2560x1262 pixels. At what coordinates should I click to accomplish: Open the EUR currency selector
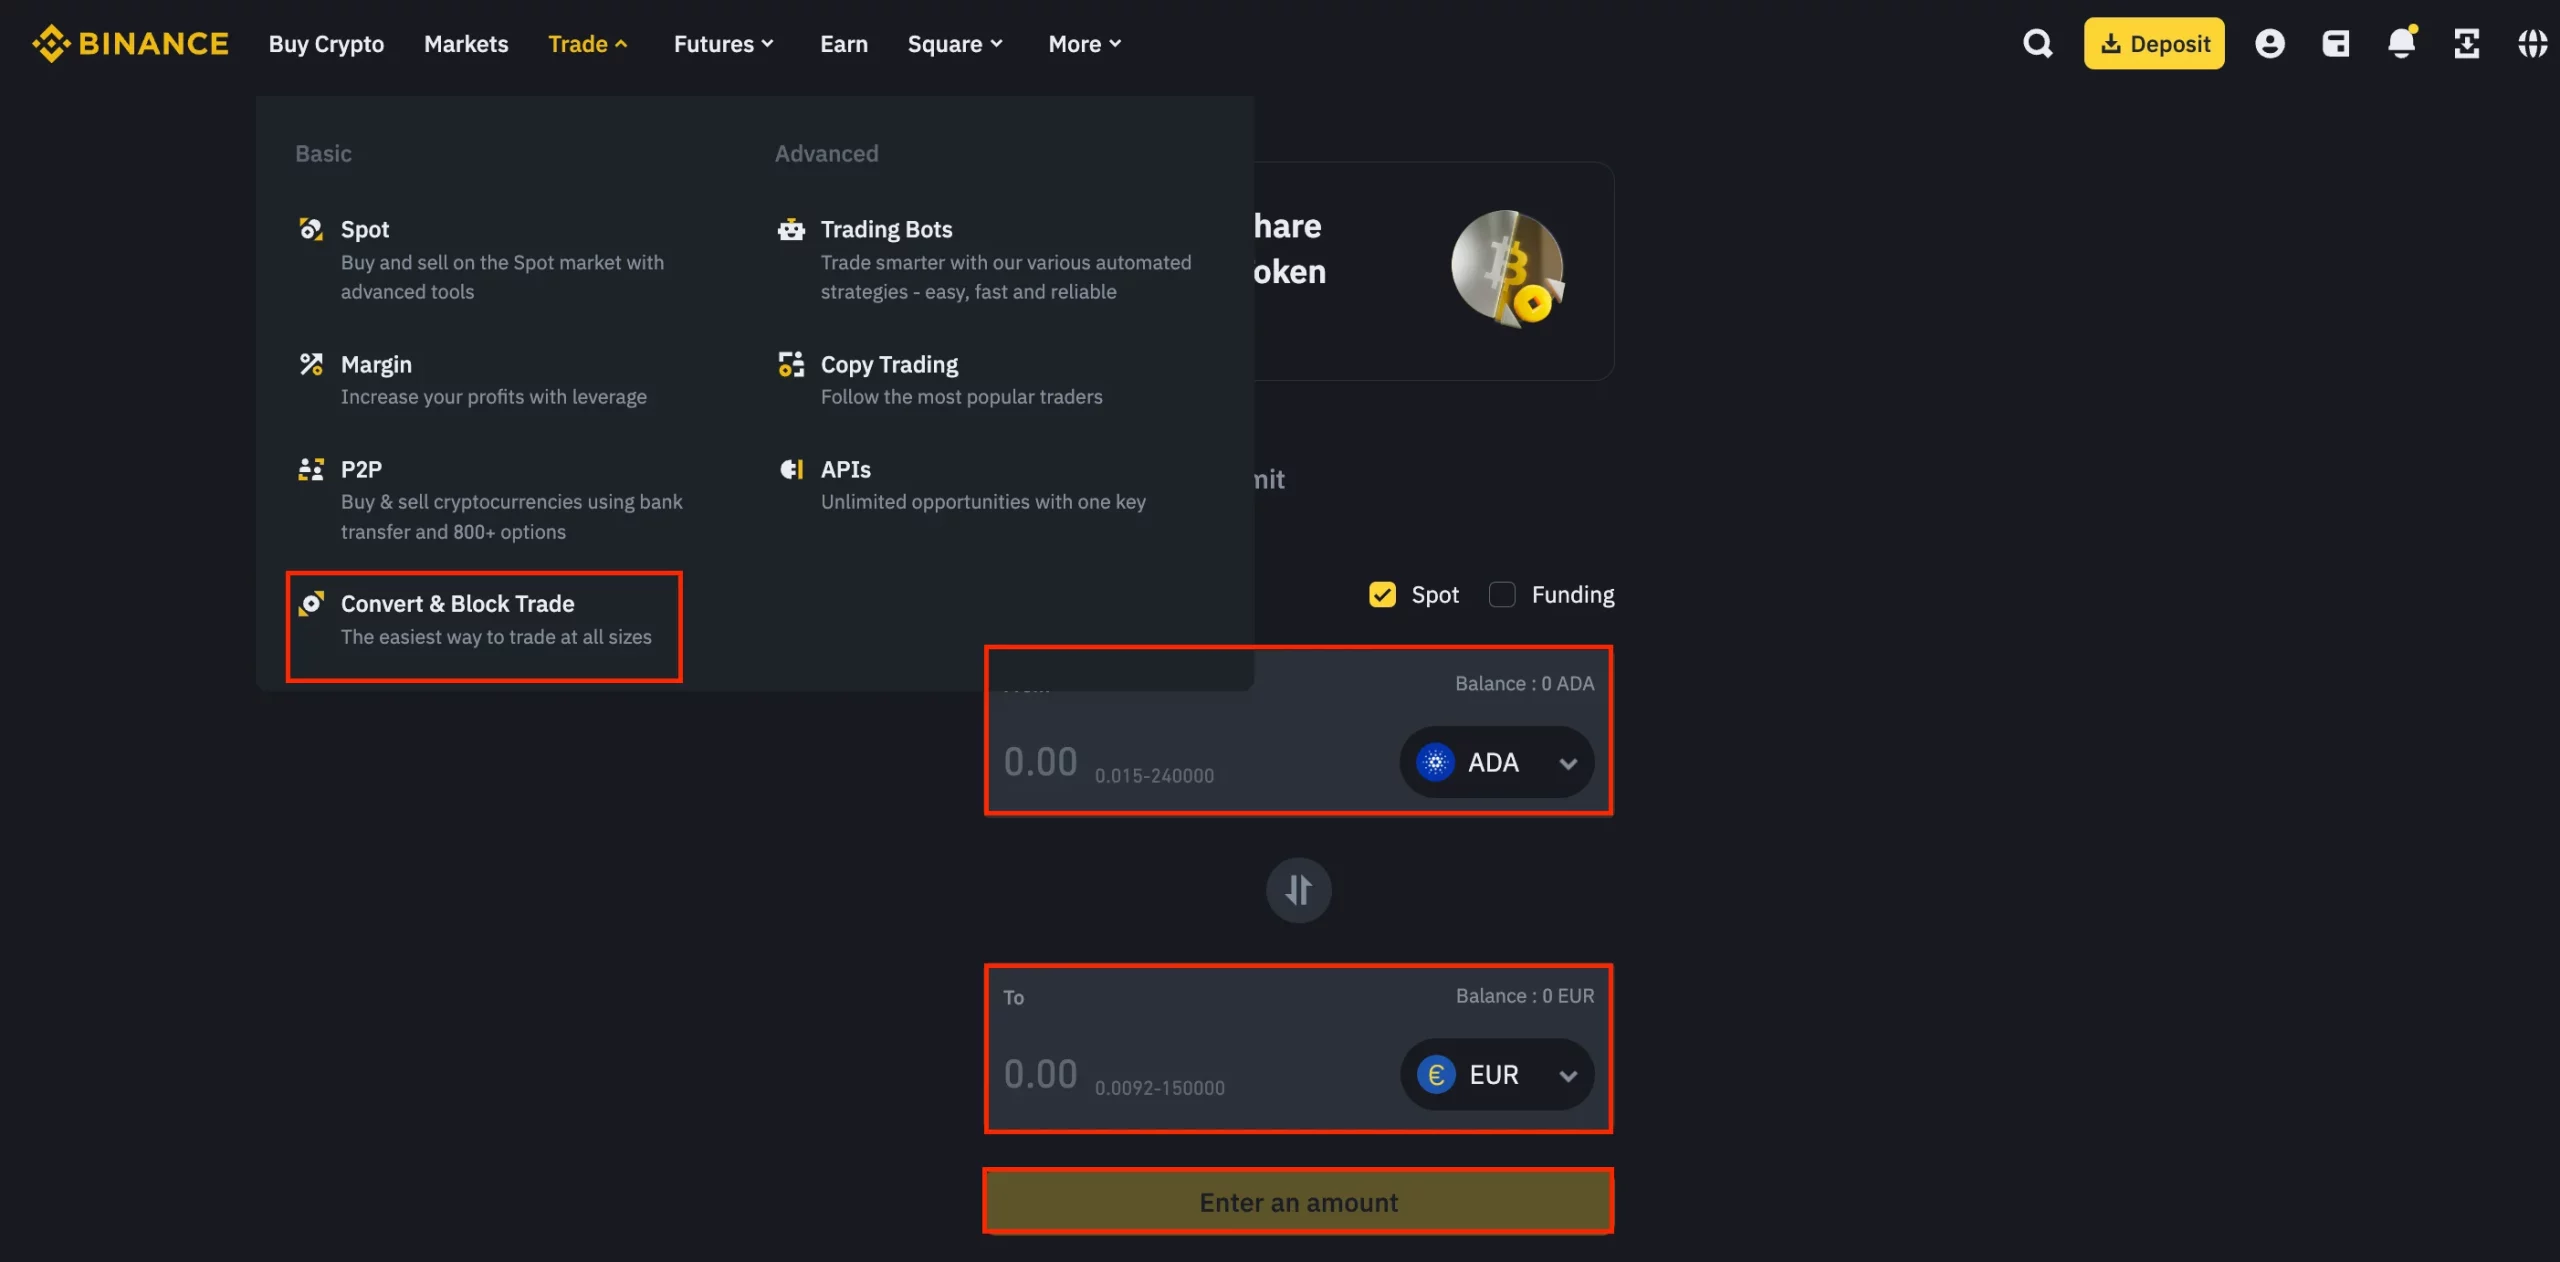click(1497, 1074)
